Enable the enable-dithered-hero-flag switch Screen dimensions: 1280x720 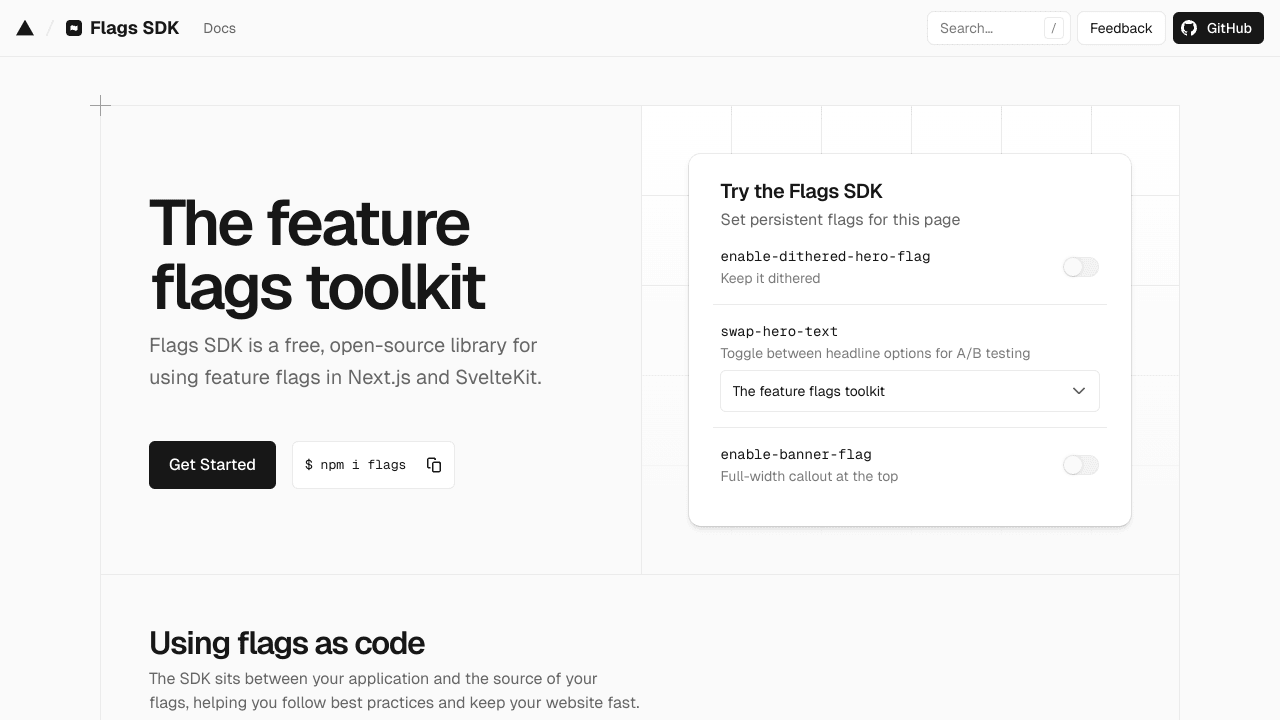[x=1081, y=267]
